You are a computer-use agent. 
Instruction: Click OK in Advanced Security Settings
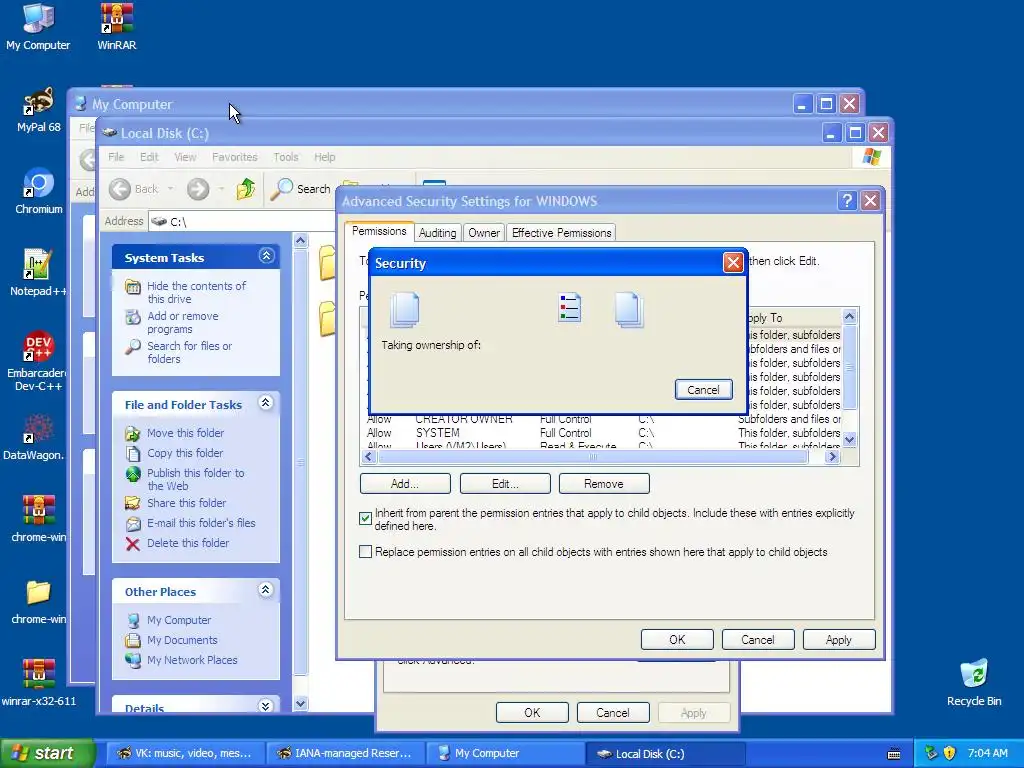[x=677, y=640]
